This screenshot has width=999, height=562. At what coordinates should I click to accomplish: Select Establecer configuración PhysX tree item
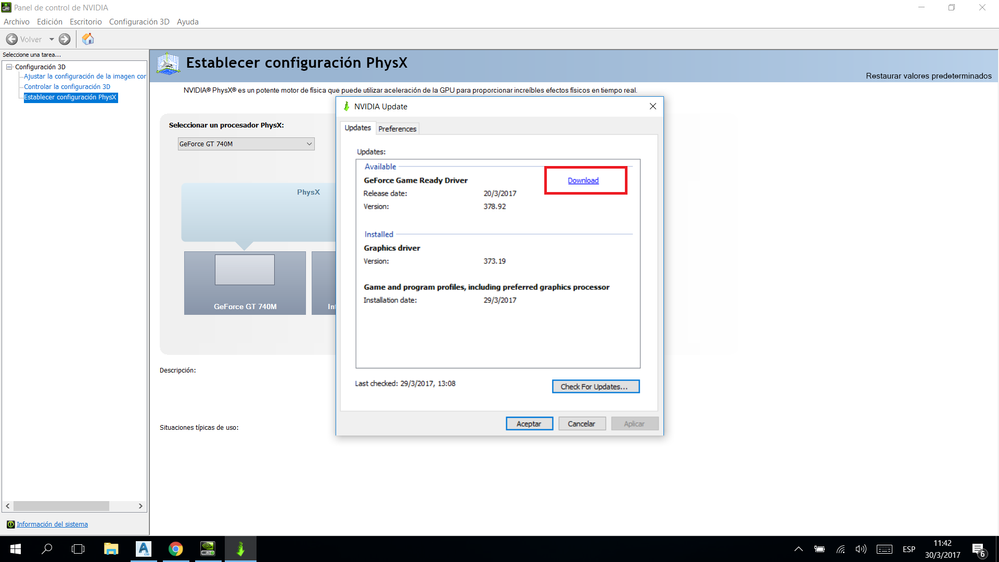(x=70, y=97)
